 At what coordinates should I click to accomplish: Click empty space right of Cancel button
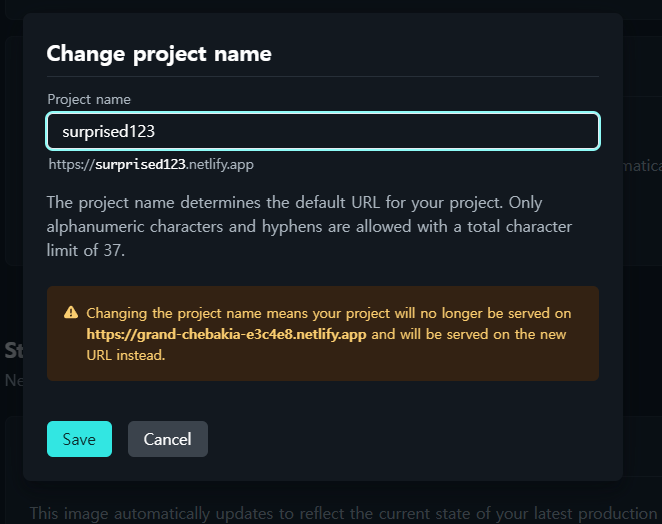pos(401,439)
